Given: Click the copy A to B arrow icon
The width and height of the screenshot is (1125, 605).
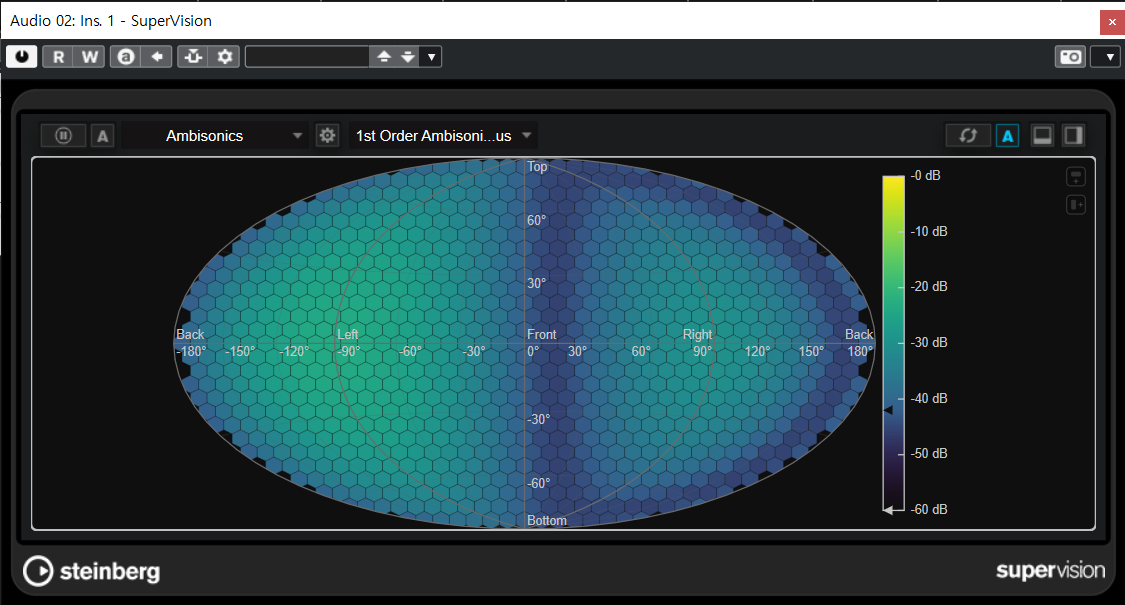Looking at the screenshot, I should click(x=156, y=57).
